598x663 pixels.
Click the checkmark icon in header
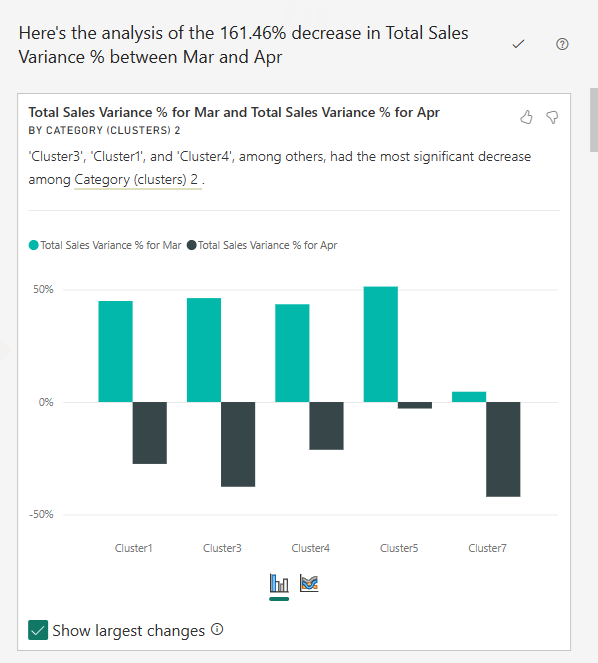coord(518,44)
